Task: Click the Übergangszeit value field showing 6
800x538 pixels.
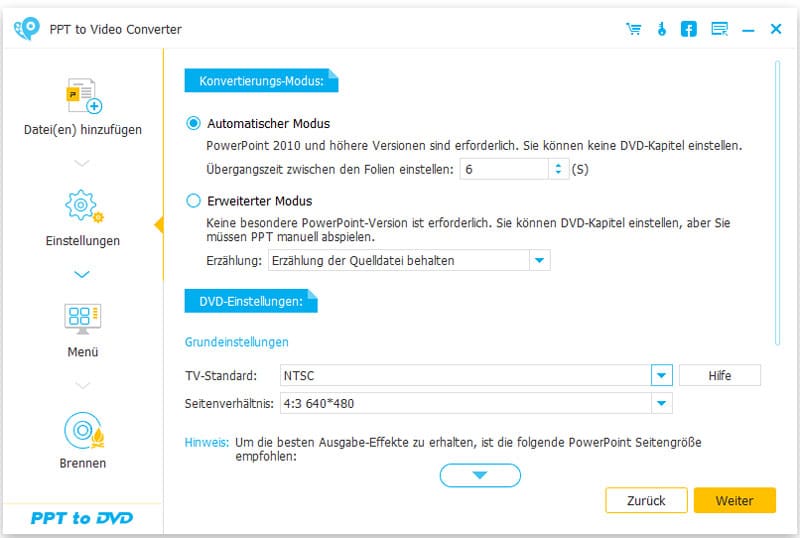Action: [504, 169]
